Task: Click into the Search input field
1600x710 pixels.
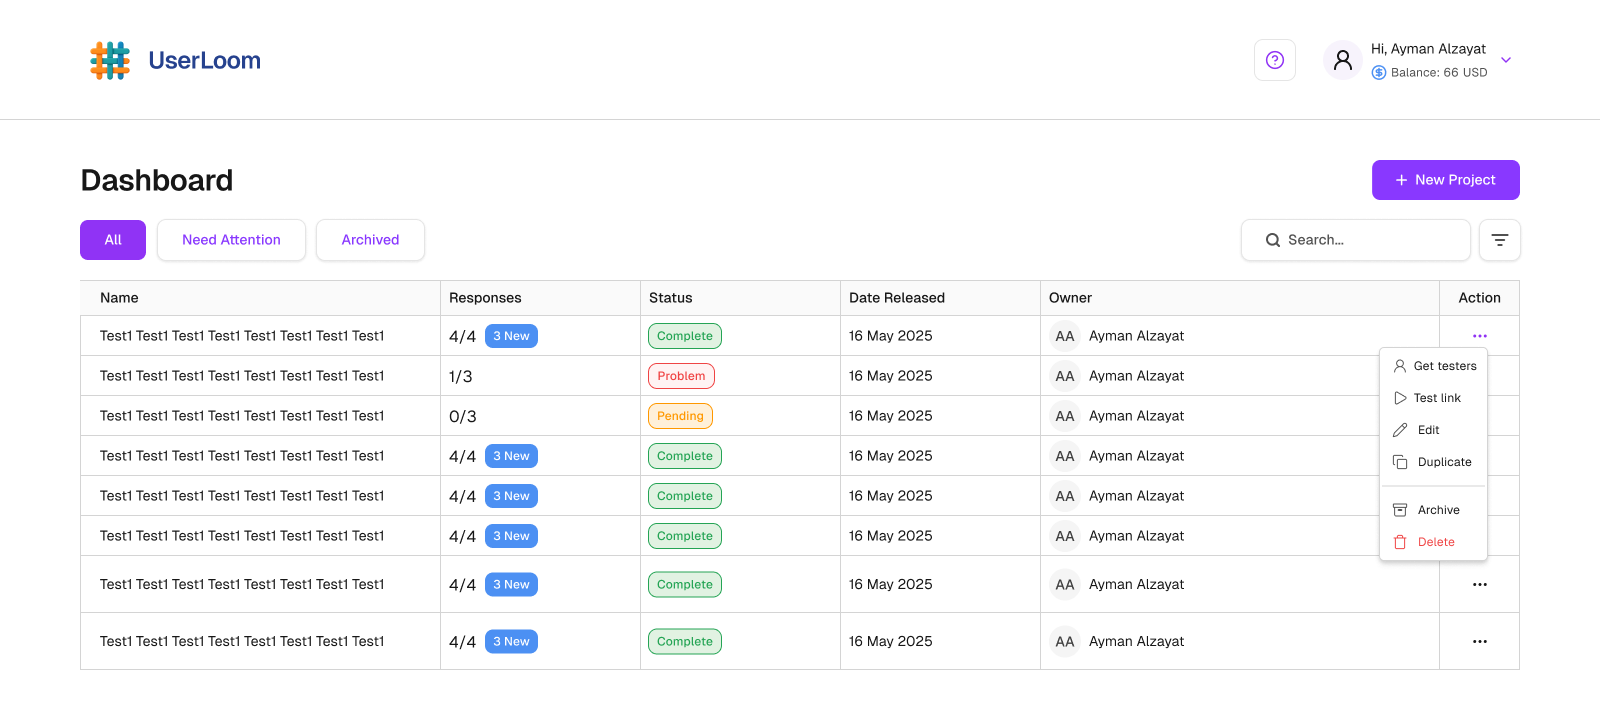Action: coord(1356,240)
